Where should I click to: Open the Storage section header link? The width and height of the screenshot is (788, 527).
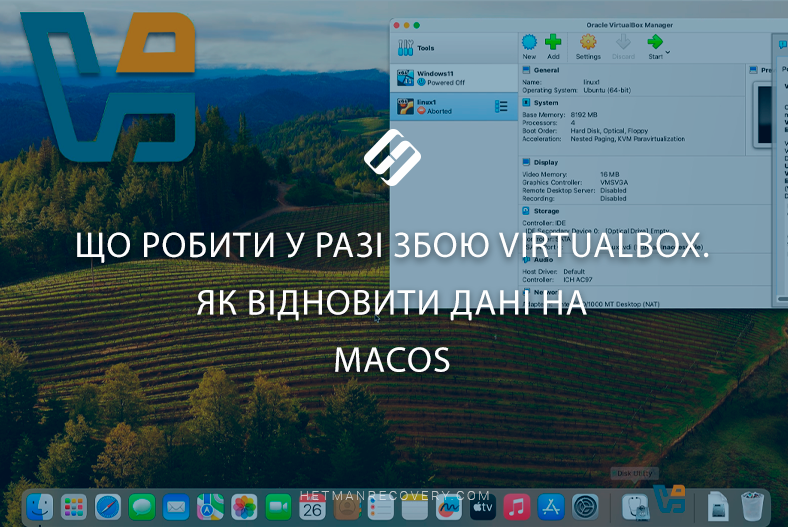pyautogui.click(x=546, y=212)
